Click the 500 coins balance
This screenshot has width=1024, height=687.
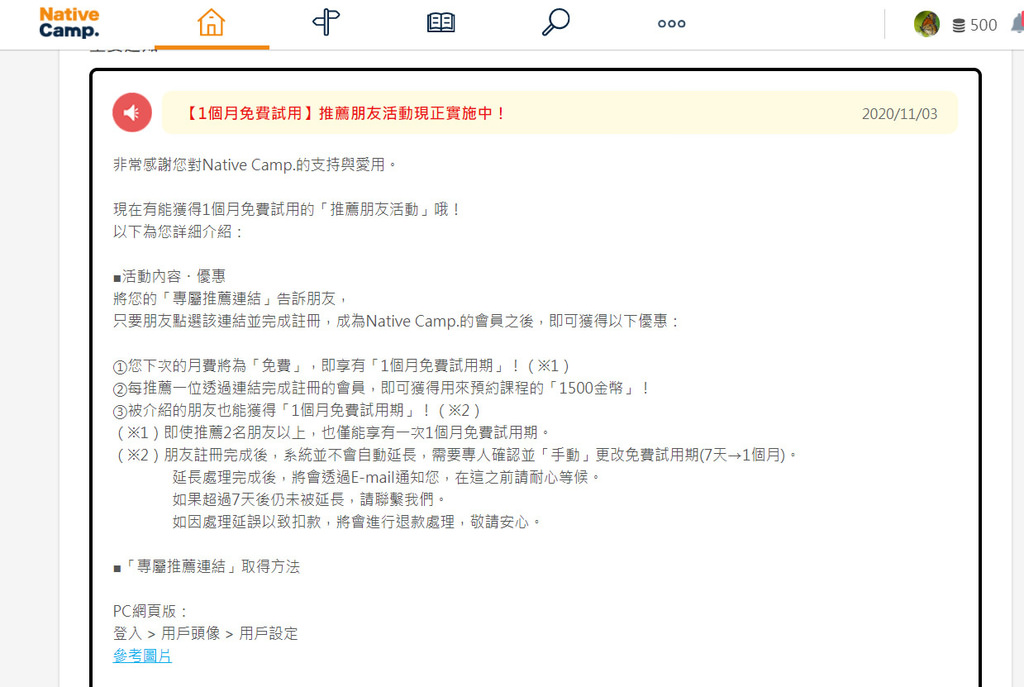pos(974,25)
